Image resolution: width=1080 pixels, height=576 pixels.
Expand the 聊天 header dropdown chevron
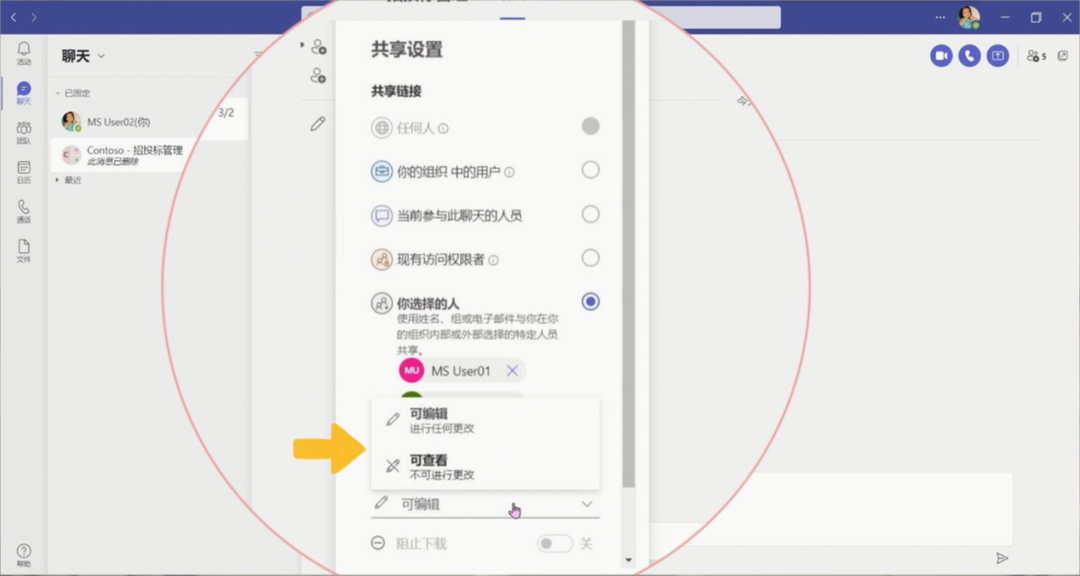[101, 56]
